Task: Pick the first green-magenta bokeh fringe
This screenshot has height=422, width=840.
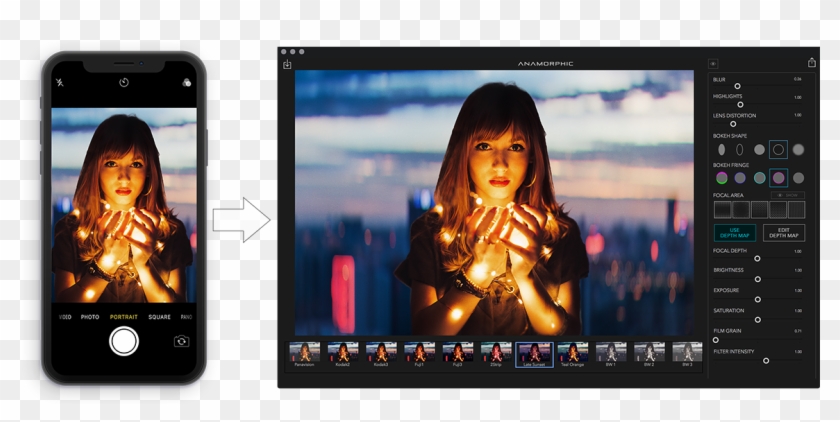Action: pos(721,177)
